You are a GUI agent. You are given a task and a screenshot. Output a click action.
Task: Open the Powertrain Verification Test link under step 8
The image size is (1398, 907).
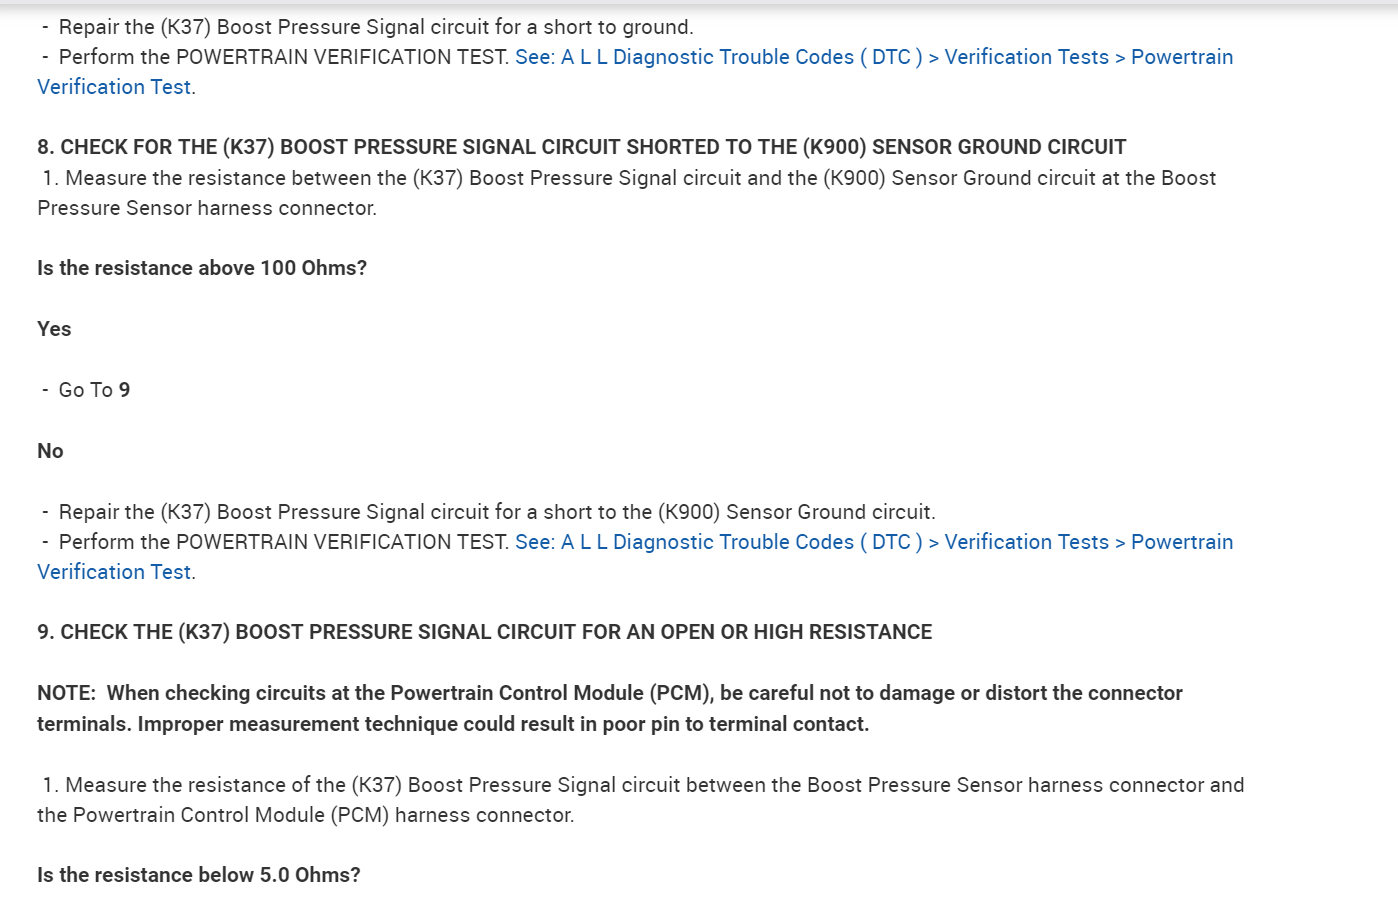click(873, 542)
